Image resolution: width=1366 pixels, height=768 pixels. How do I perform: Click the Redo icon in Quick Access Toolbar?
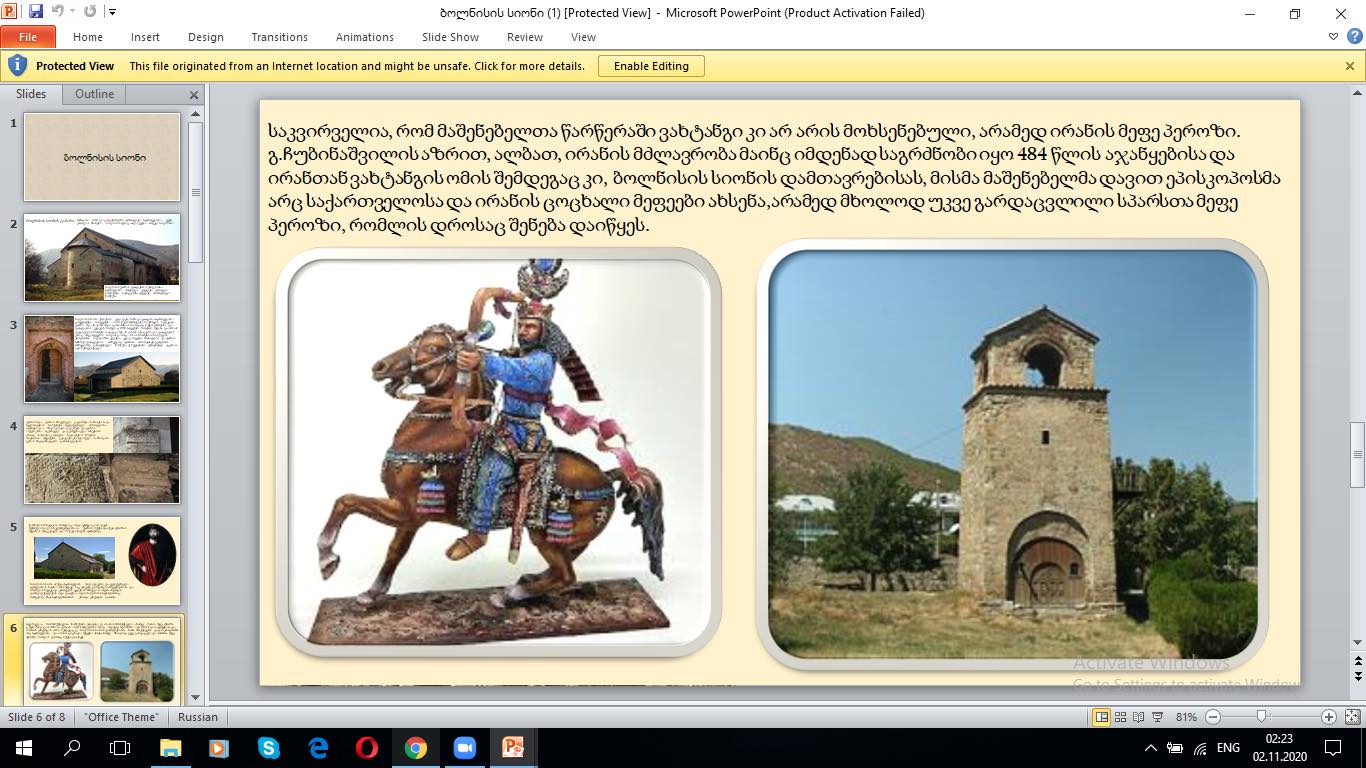pos(91,12)
